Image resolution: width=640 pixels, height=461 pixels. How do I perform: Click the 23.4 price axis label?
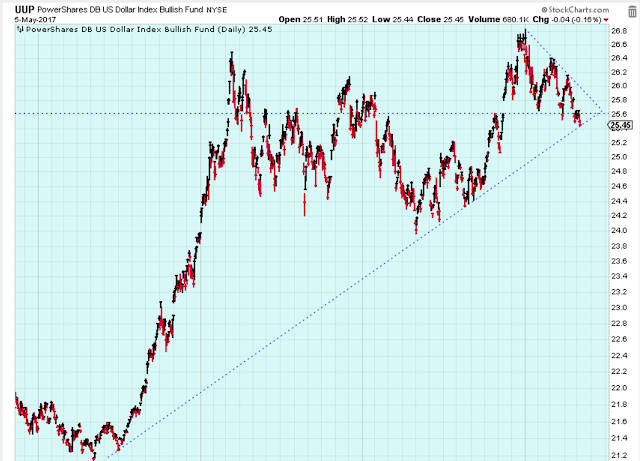(619, 276)
